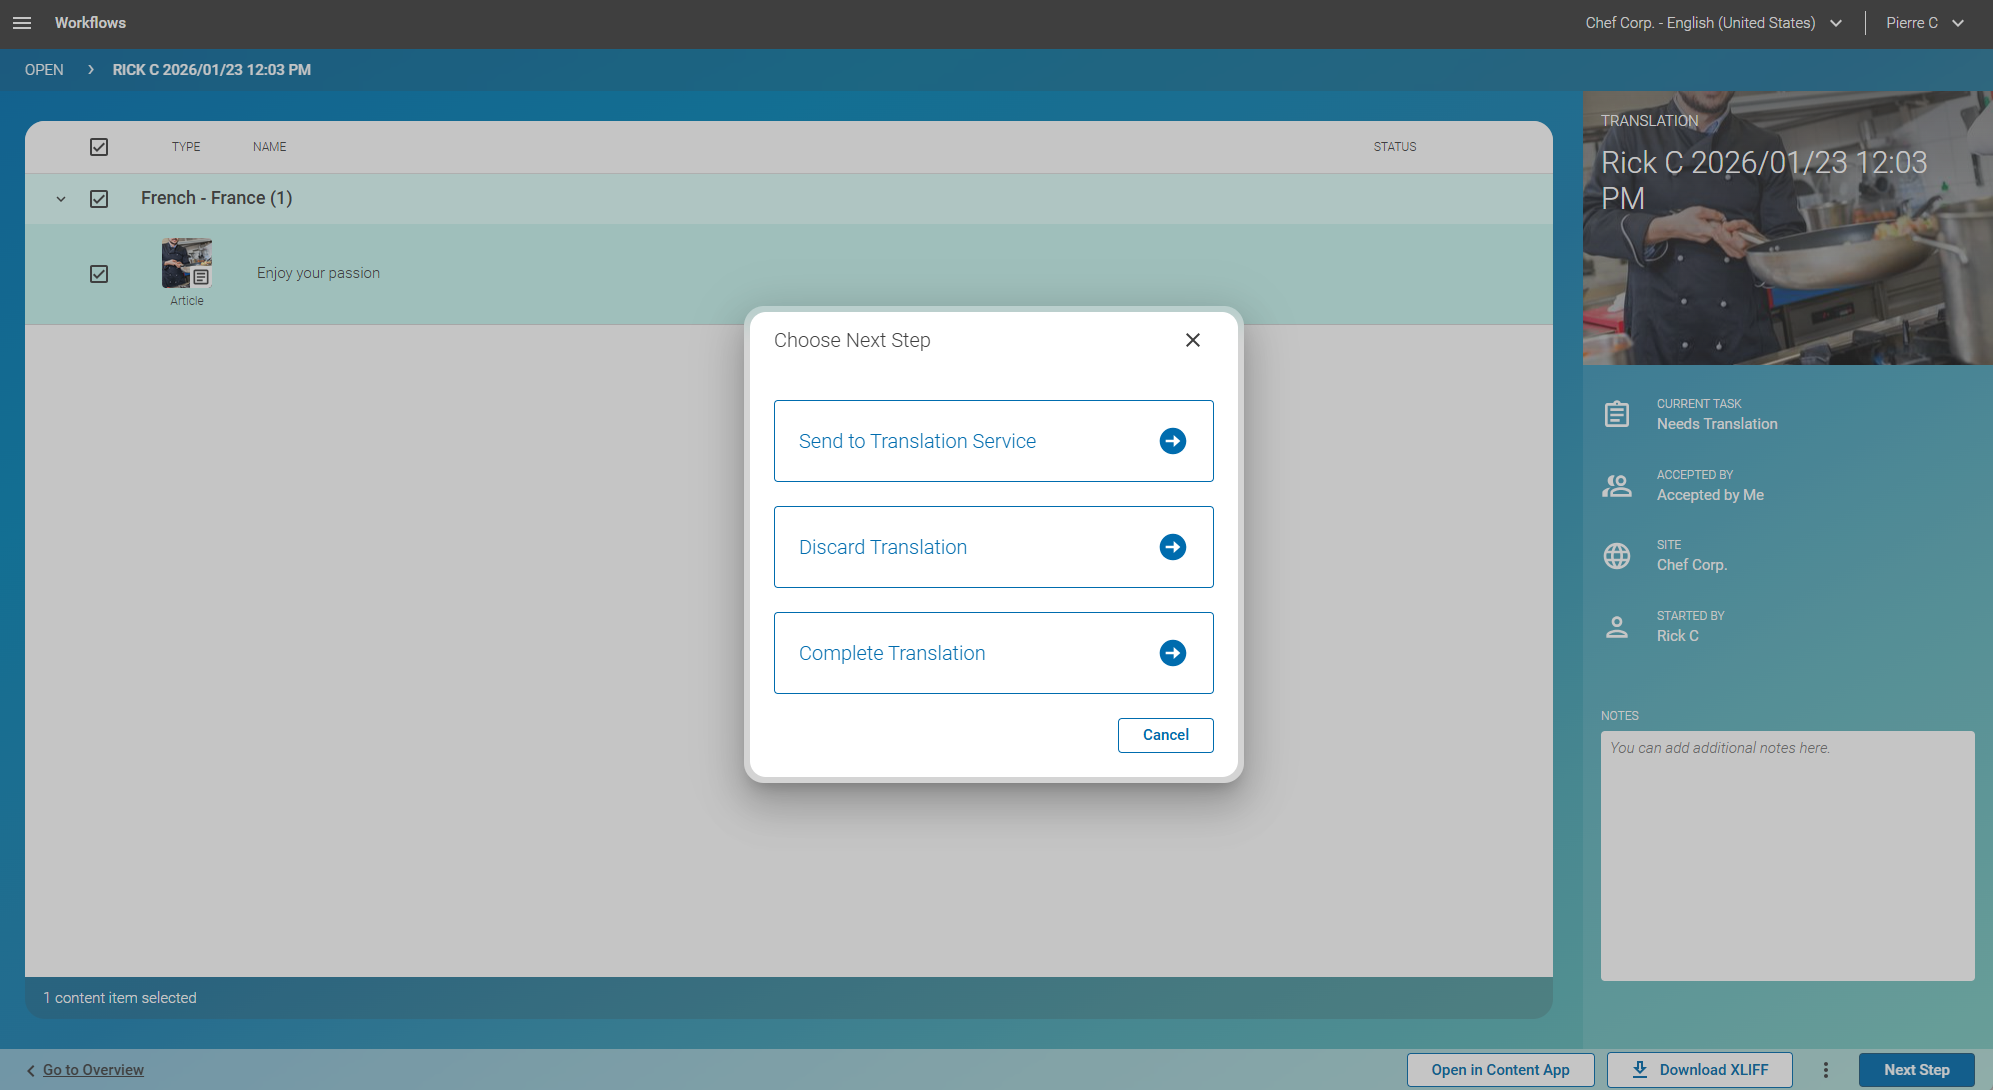Select the Complete Translation arrow icon

[1171, 653]
